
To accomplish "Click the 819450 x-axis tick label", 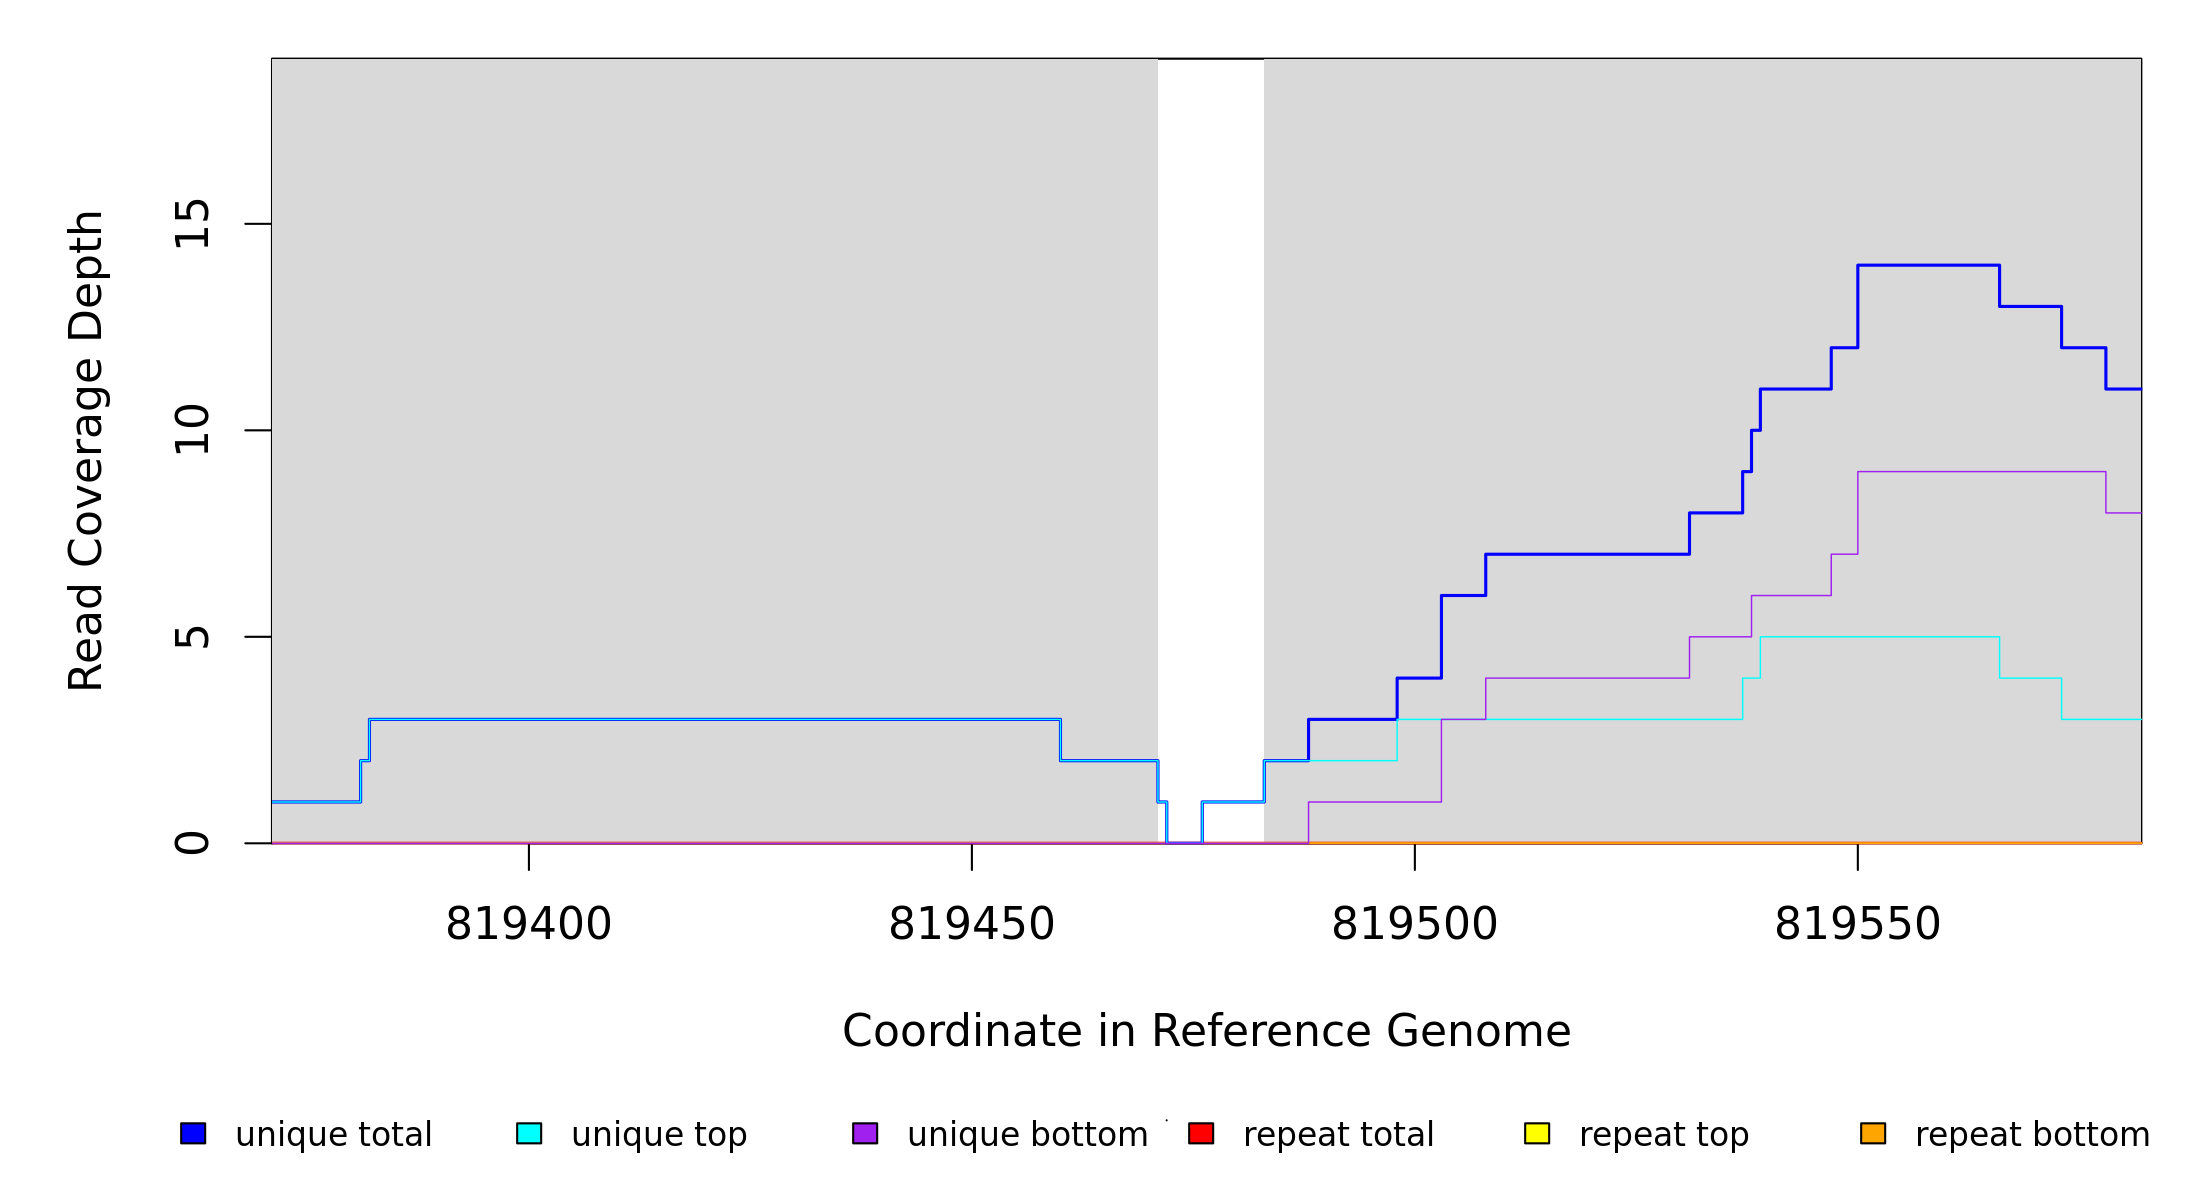I will click(971, 925).
